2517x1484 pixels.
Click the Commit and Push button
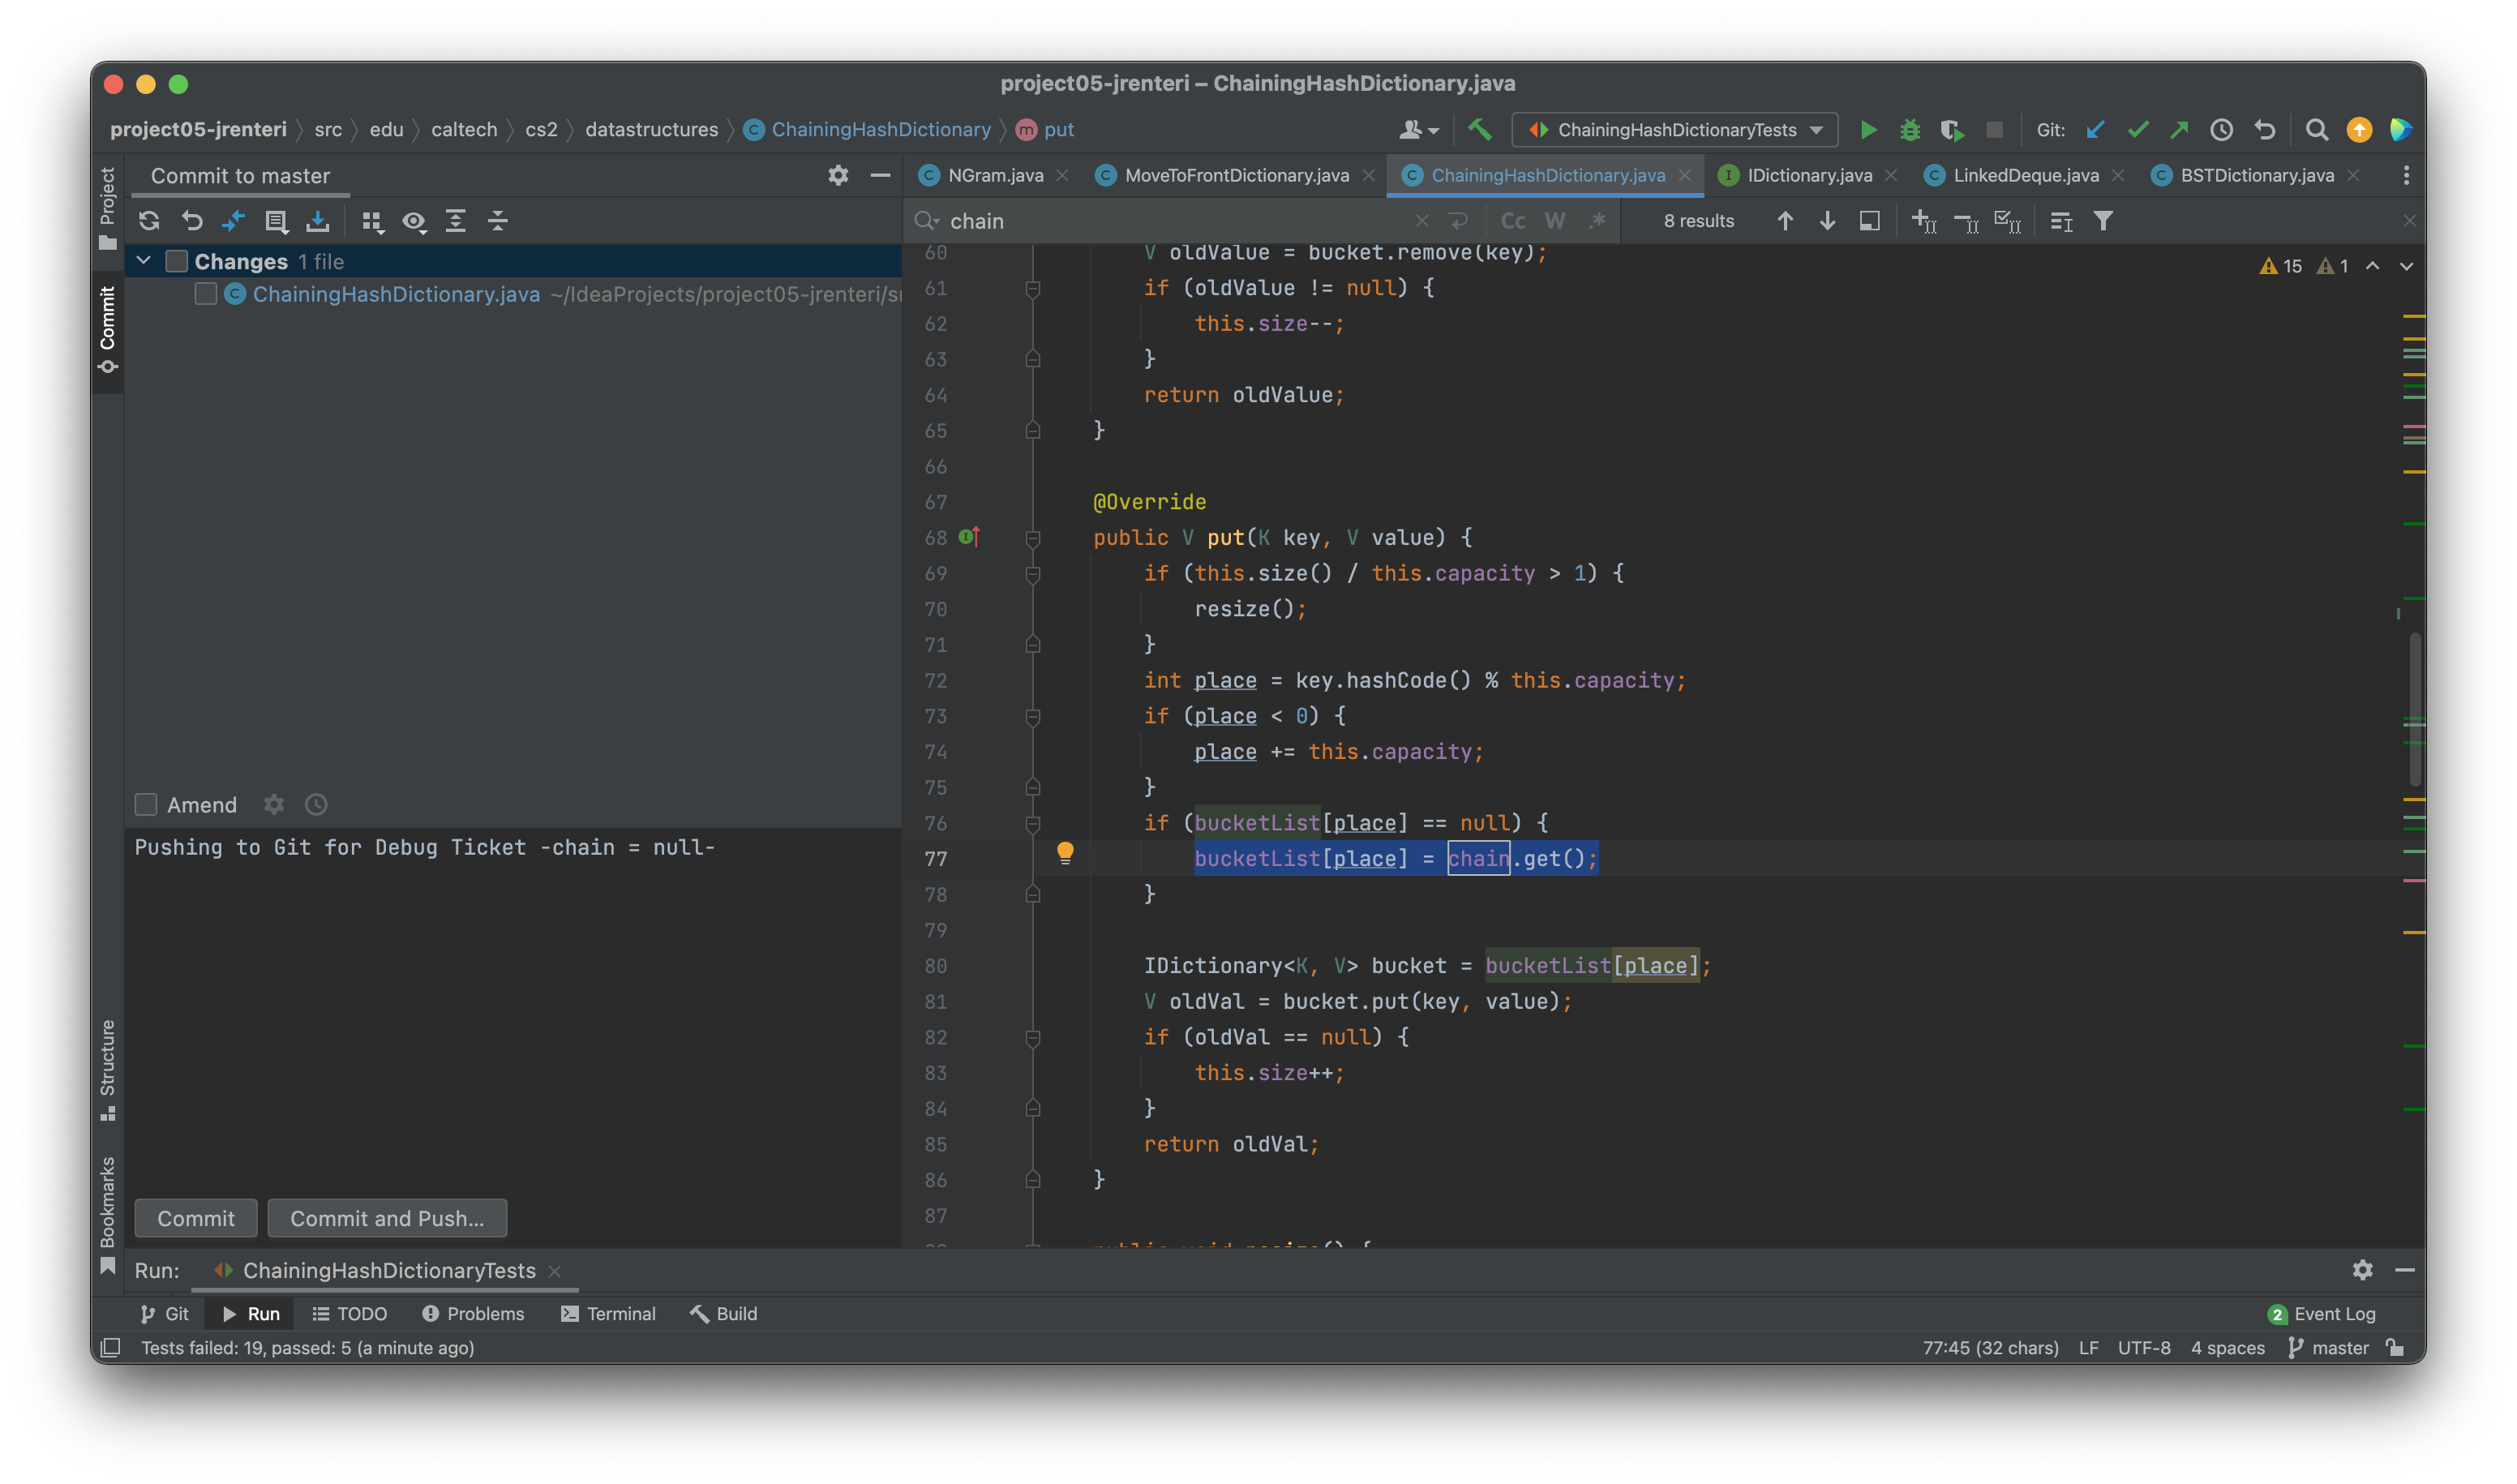(387, 1218)
